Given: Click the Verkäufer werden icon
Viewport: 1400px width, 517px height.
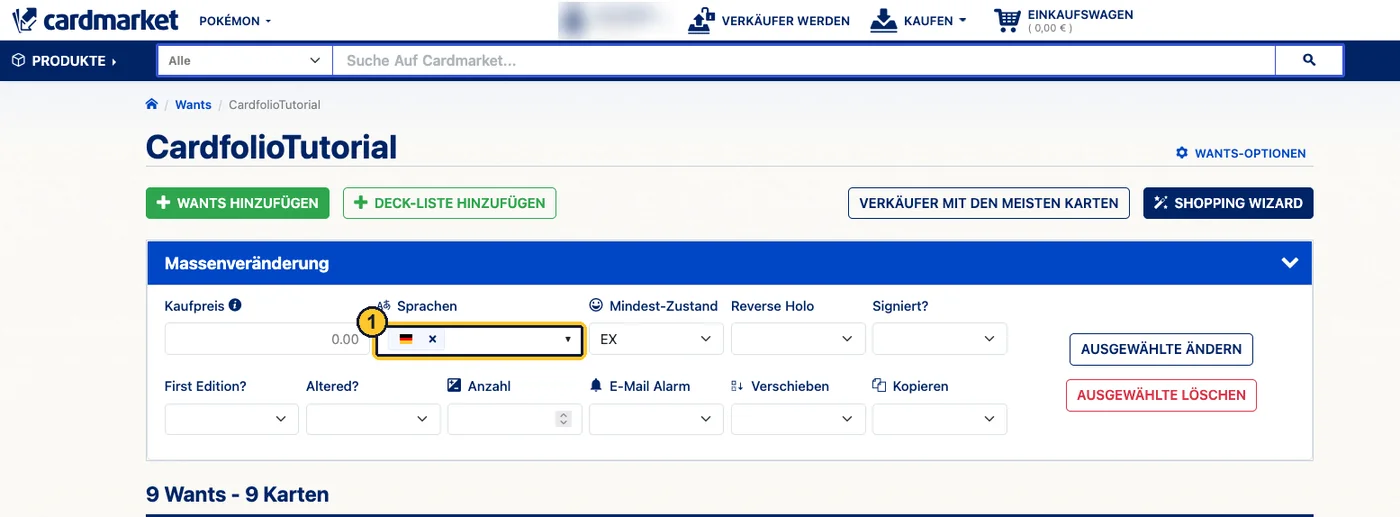Looking at the screenshot, I should (x=702, y=20).
